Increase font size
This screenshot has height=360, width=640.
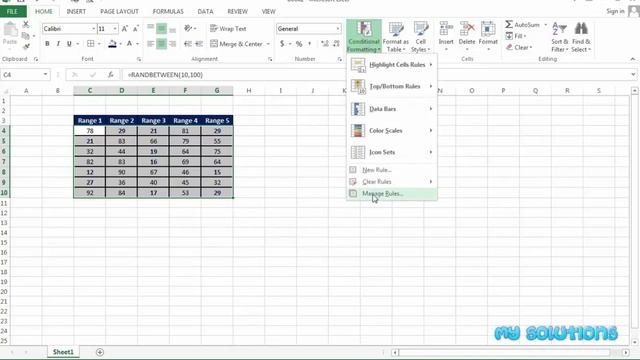[x=125, y=29]
